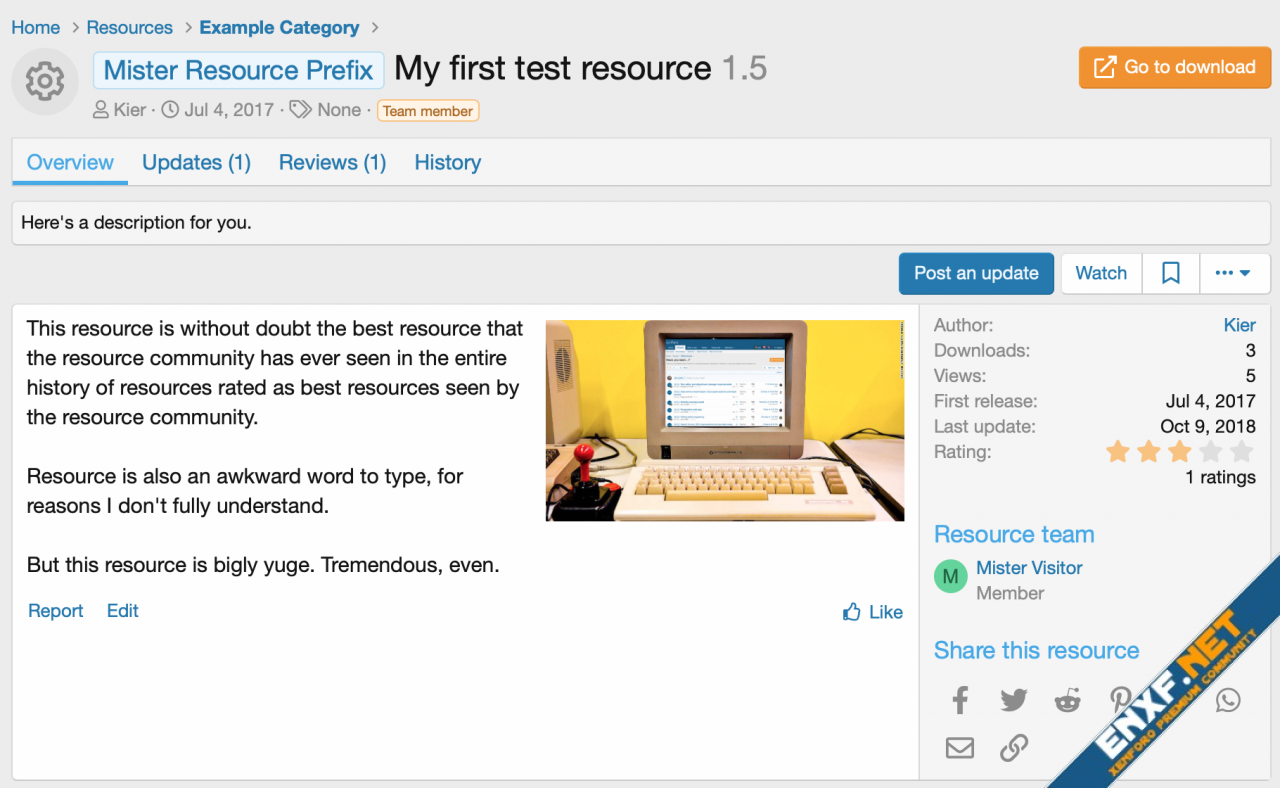Share this resource by email
The height and width of the screenshot is (788, 1280).
[959, 747]
